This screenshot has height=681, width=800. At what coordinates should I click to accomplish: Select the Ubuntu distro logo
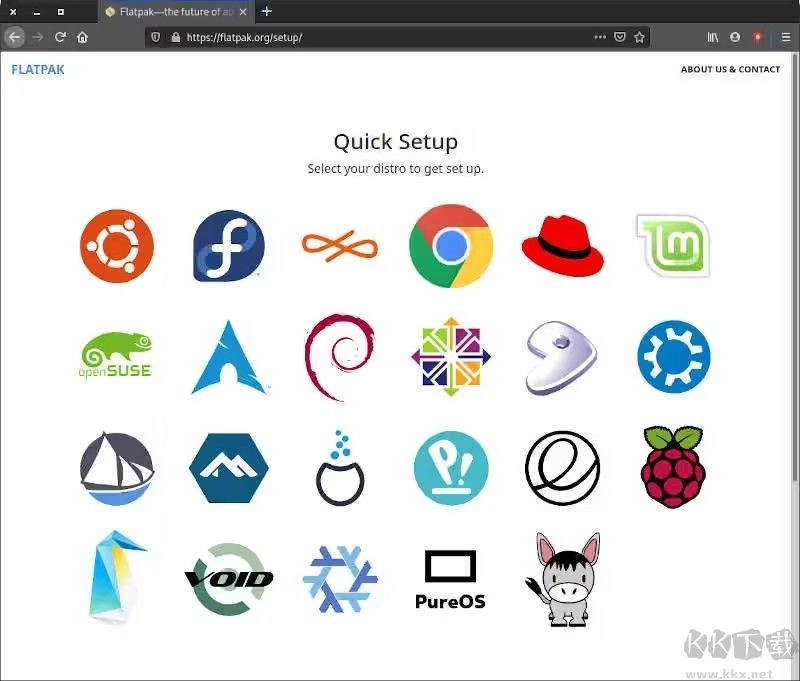(117, 246)
